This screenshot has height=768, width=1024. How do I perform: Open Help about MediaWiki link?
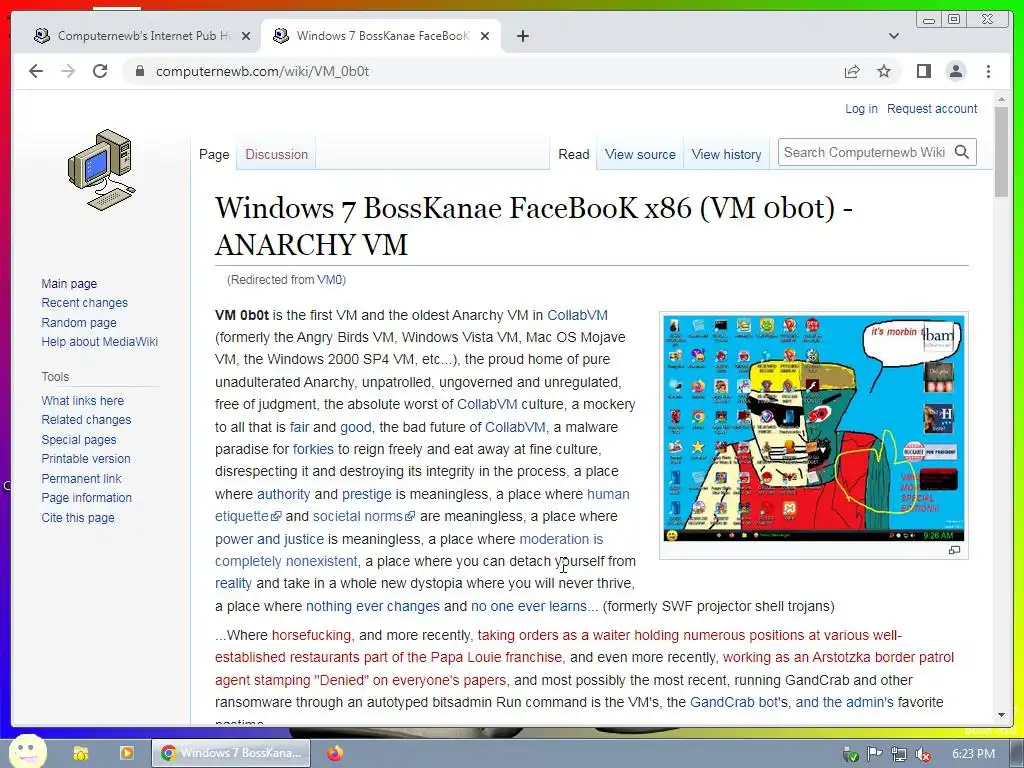99,342
